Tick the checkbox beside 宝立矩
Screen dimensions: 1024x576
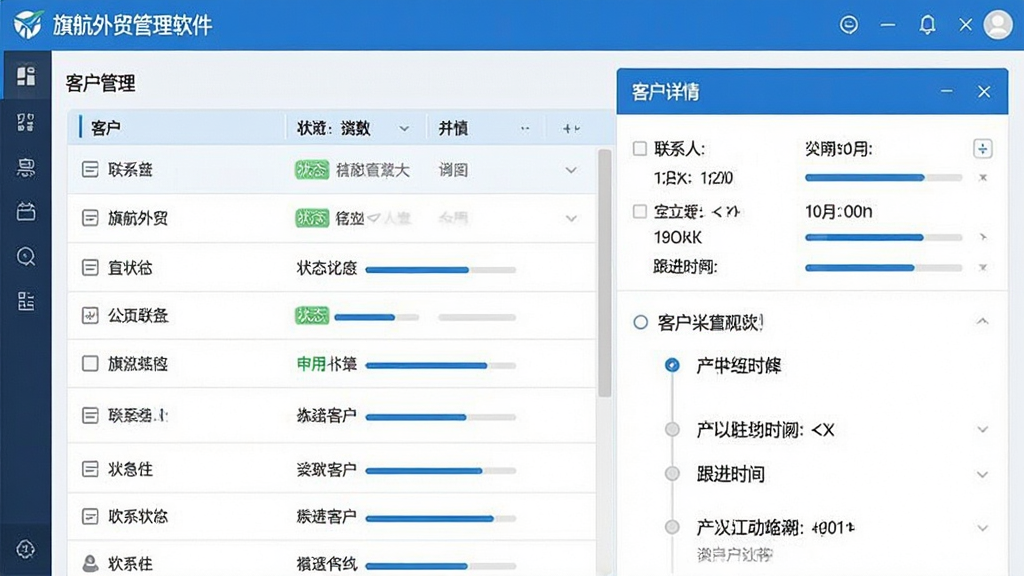640,212
